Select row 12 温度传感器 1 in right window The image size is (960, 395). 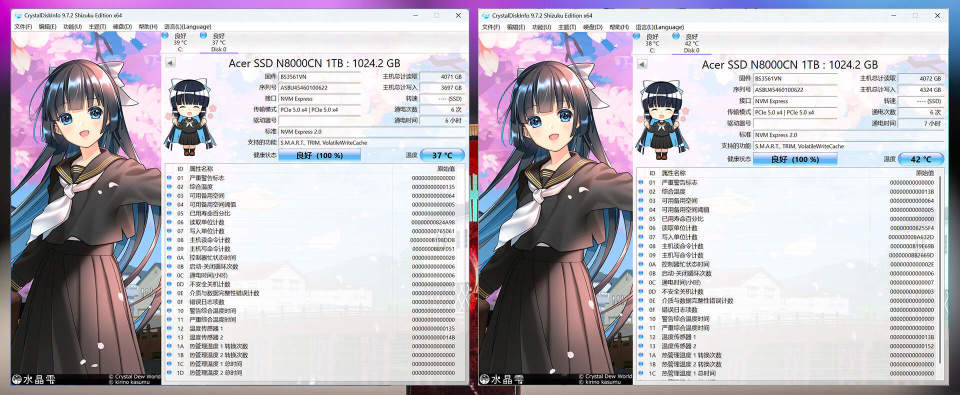[788, 337]
